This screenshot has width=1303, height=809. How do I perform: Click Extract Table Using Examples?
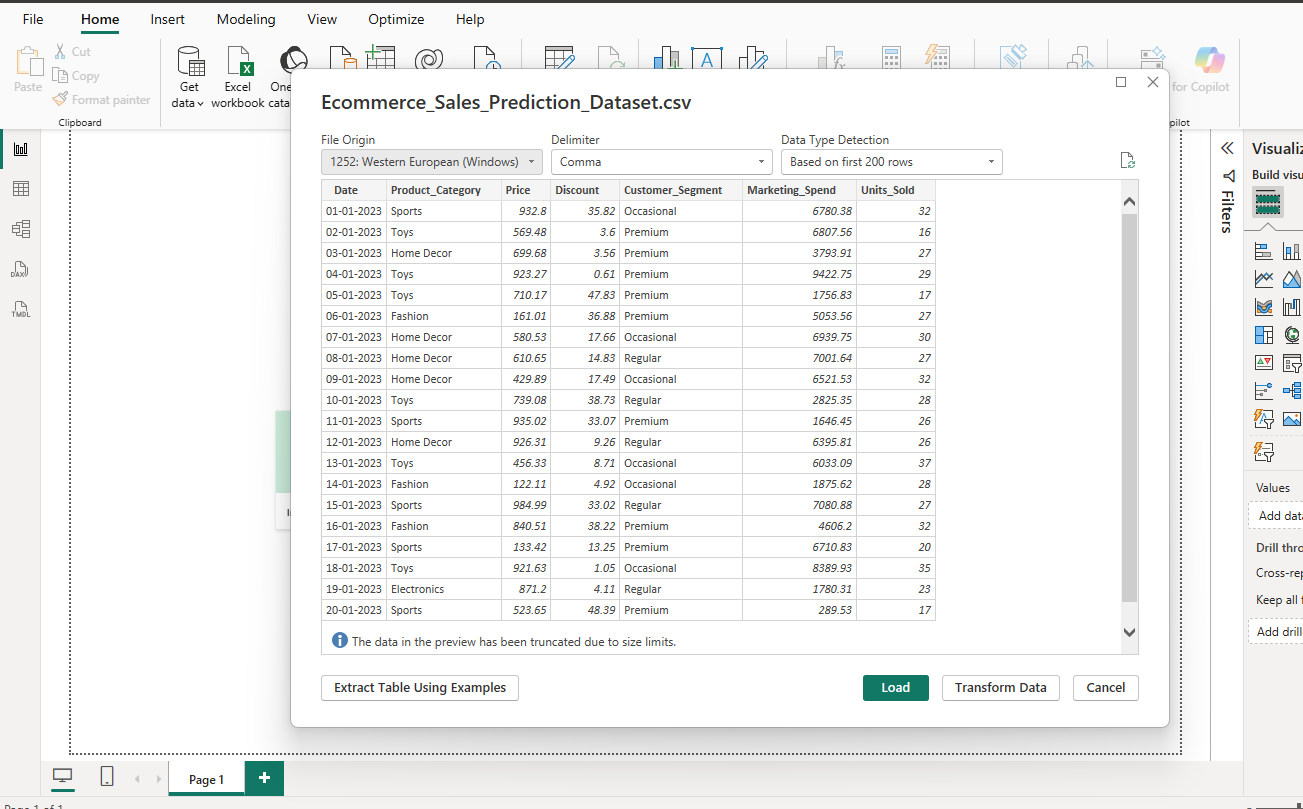[419, 687]
